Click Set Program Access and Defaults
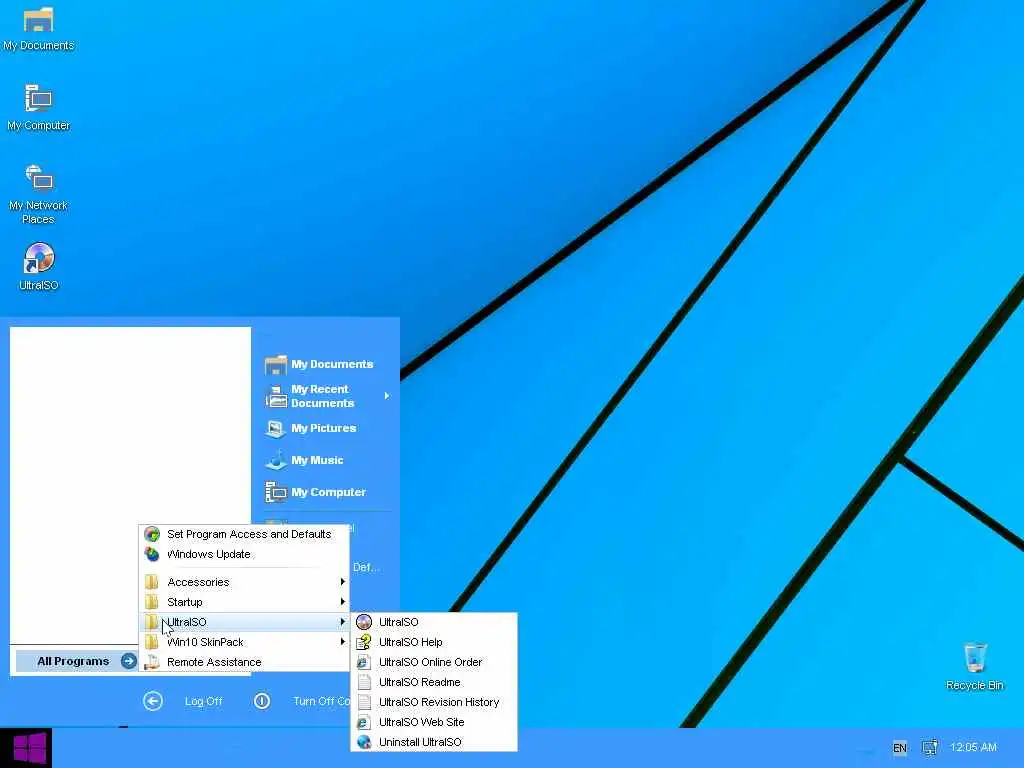 pos(245,534)
